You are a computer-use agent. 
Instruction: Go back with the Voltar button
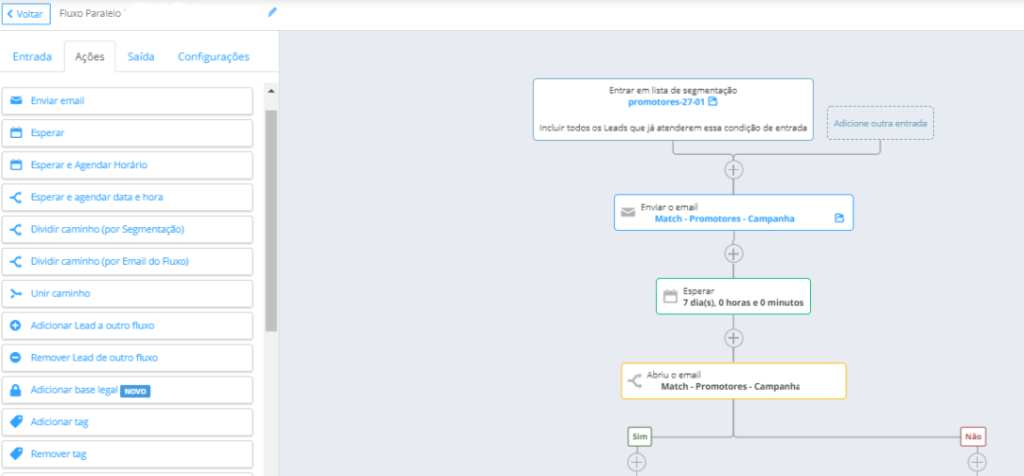point(26,14)
